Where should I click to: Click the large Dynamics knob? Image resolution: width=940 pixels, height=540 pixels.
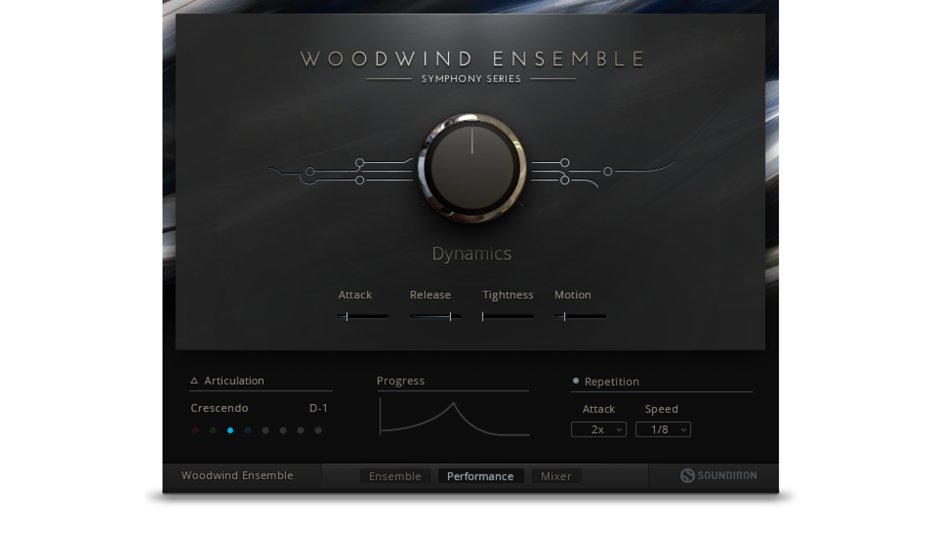coord(472,168)
